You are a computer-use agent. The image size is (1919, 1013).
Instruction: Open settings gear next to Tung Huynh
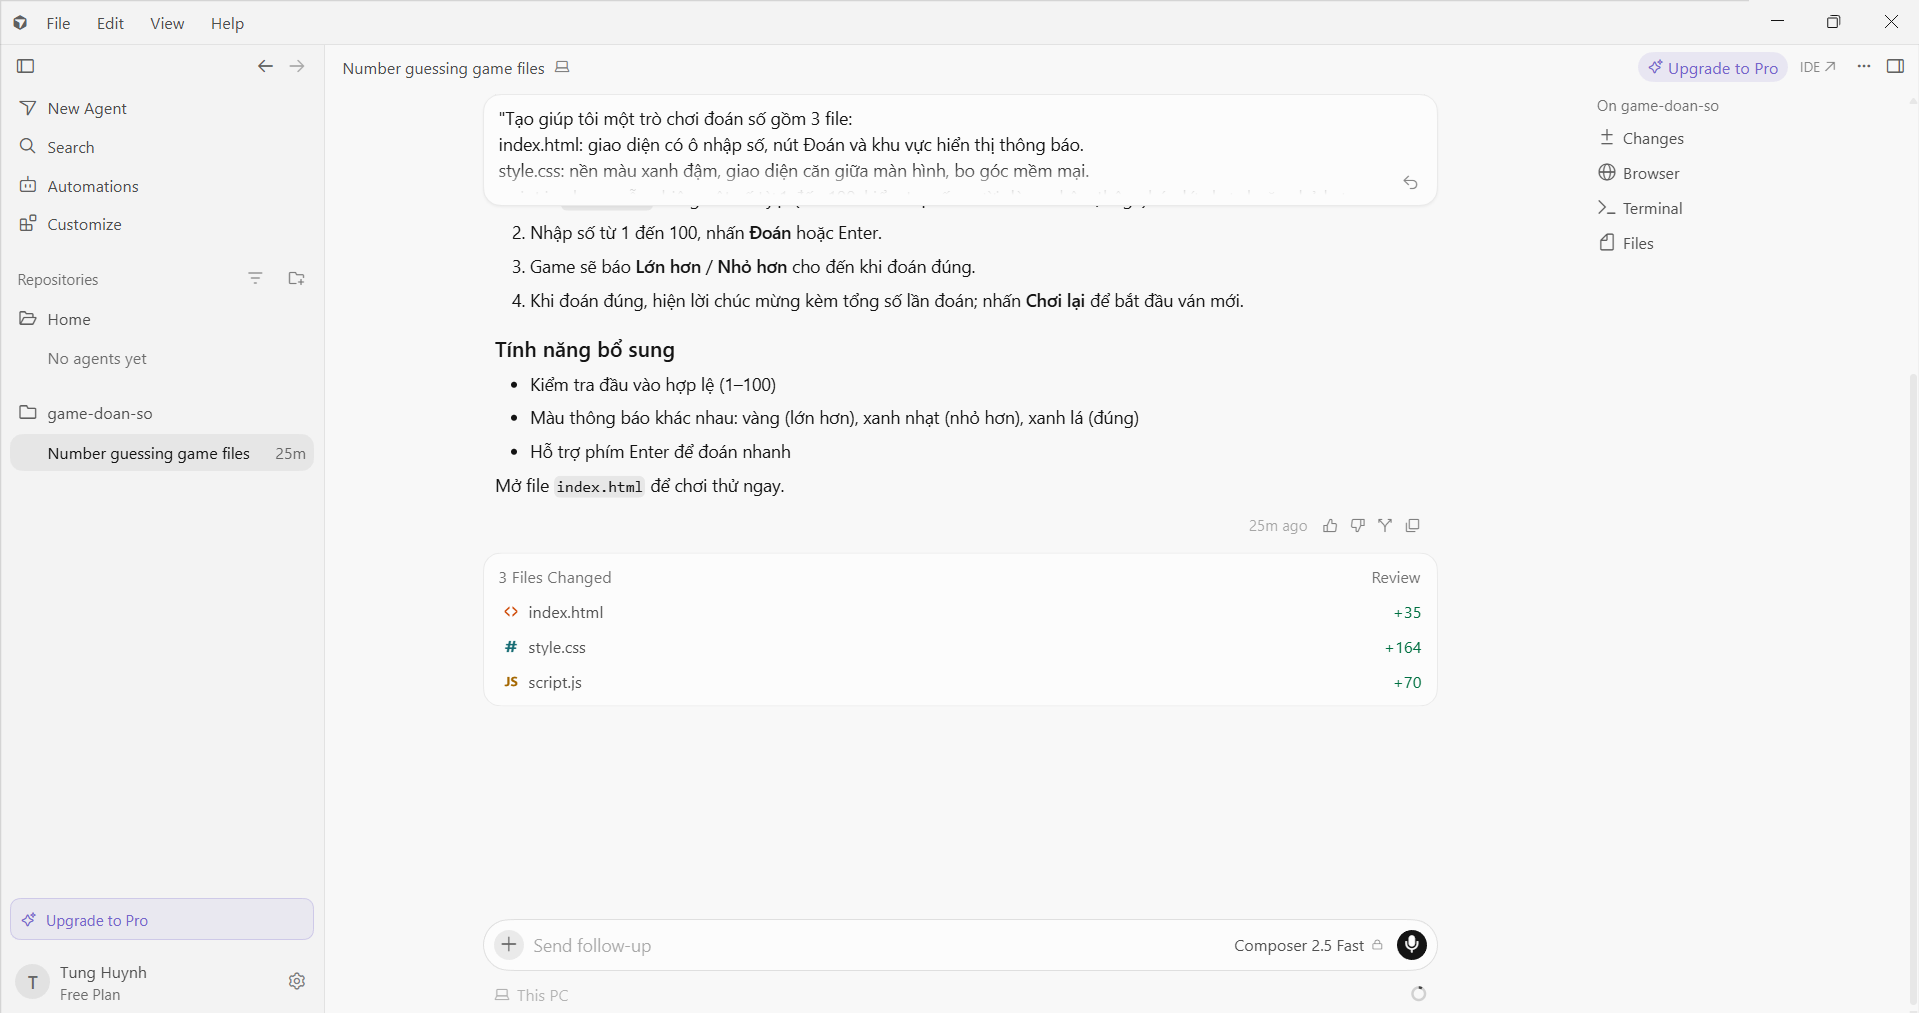297,981
